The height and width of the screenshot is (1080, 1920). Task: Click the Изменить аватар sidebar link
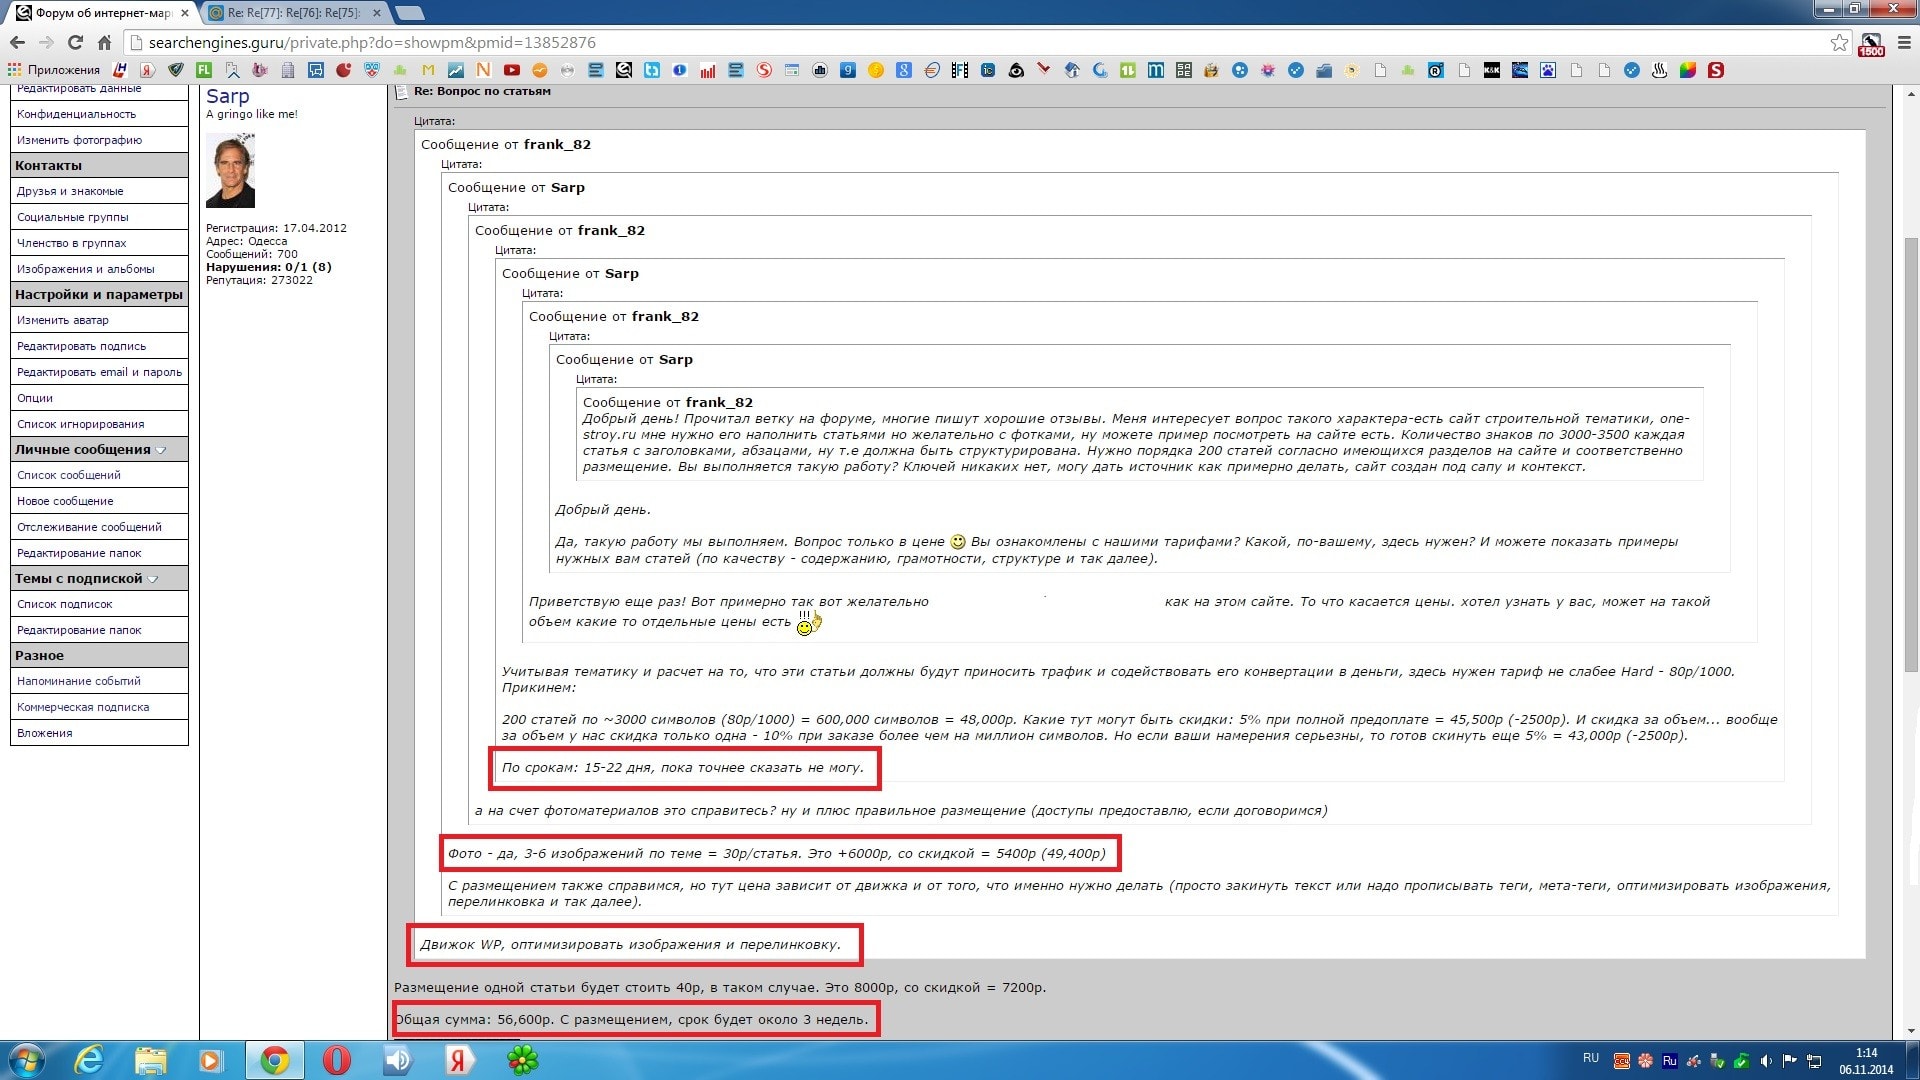(x=63, y=320)
